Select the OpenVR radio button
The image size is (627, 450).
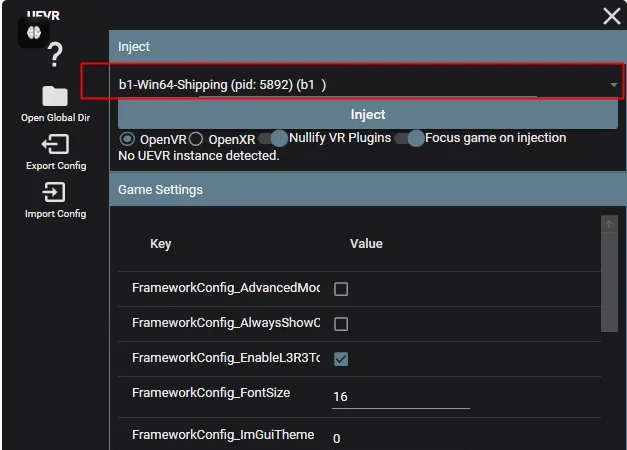[x=127, y=138]
